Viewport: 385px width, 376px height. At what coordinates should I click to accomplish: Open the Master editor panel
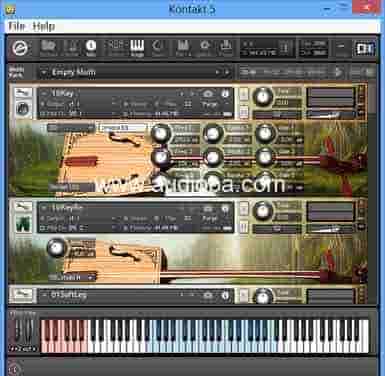click(x=72, y=48)
